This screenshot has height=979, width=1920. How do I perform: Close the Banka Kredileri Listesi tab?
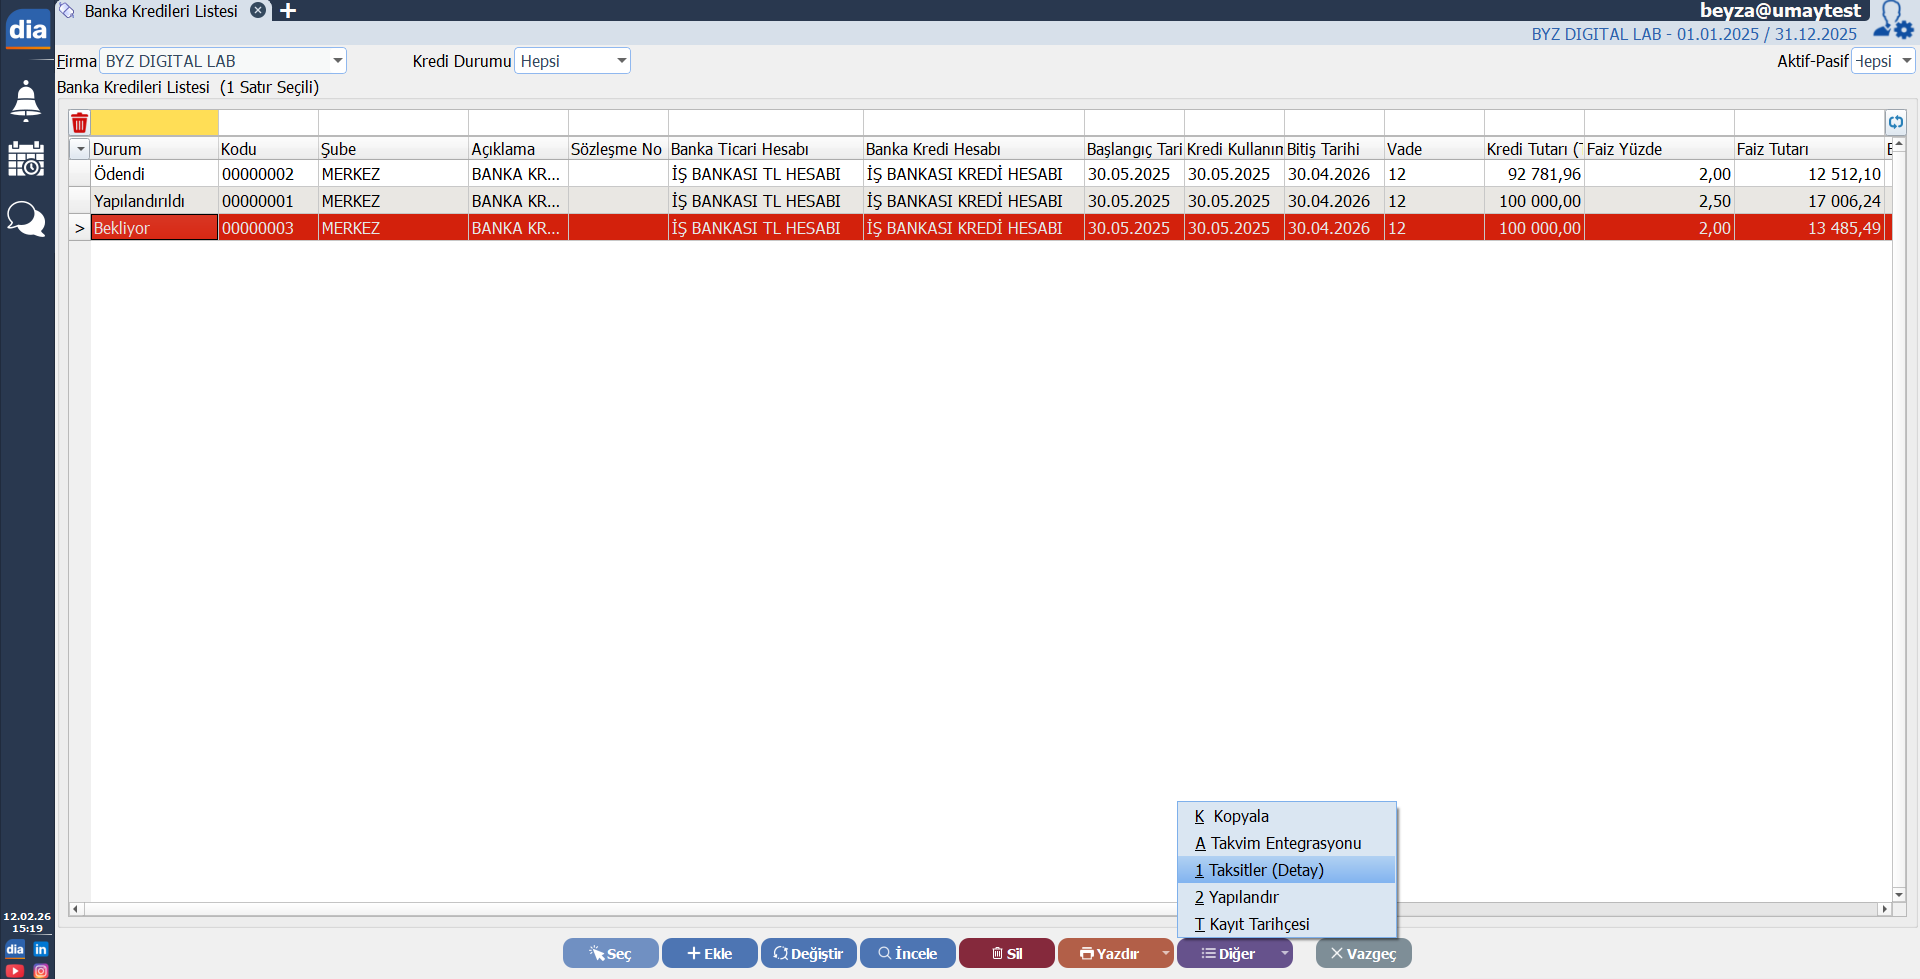click(258, 11)
